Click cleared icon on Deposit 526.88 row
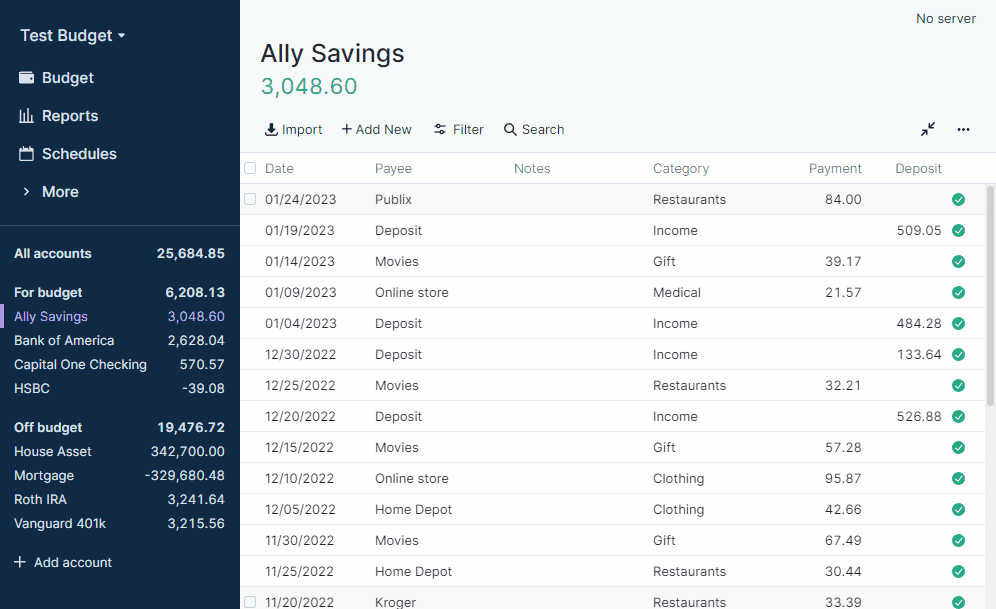 tap(959, 417)
